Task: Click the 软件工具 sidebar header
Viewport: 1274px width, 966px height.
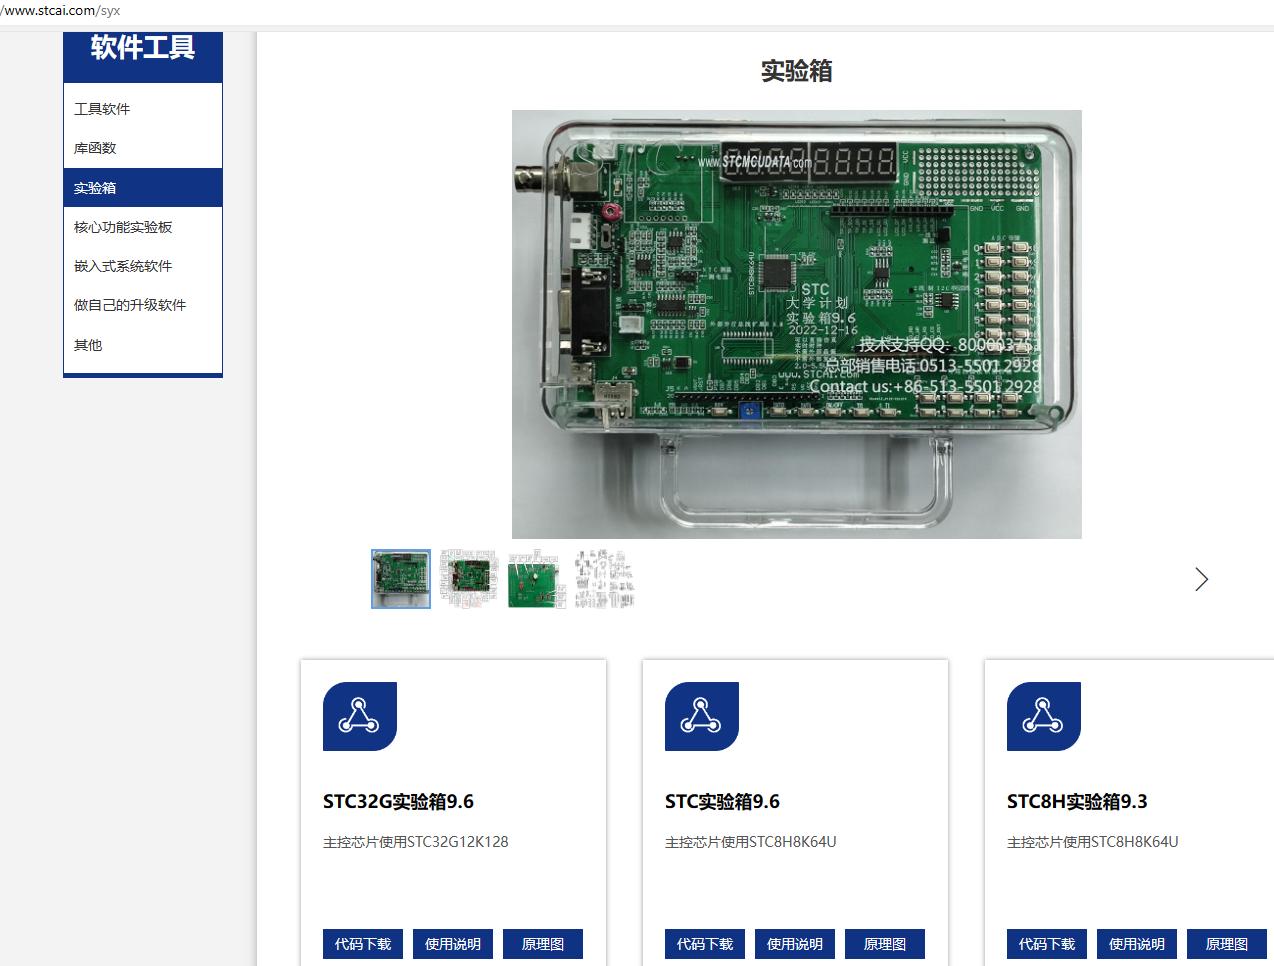Action: [143, 48]
